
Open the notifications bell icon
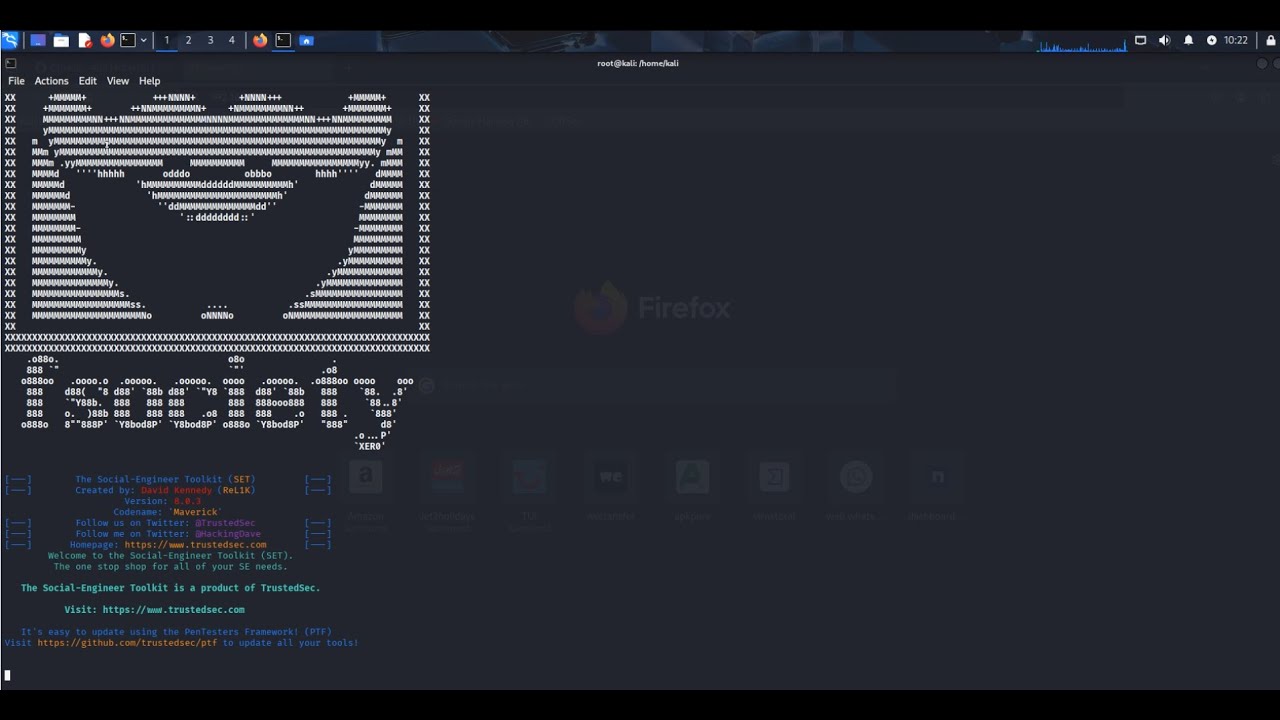coord(1188,40)
